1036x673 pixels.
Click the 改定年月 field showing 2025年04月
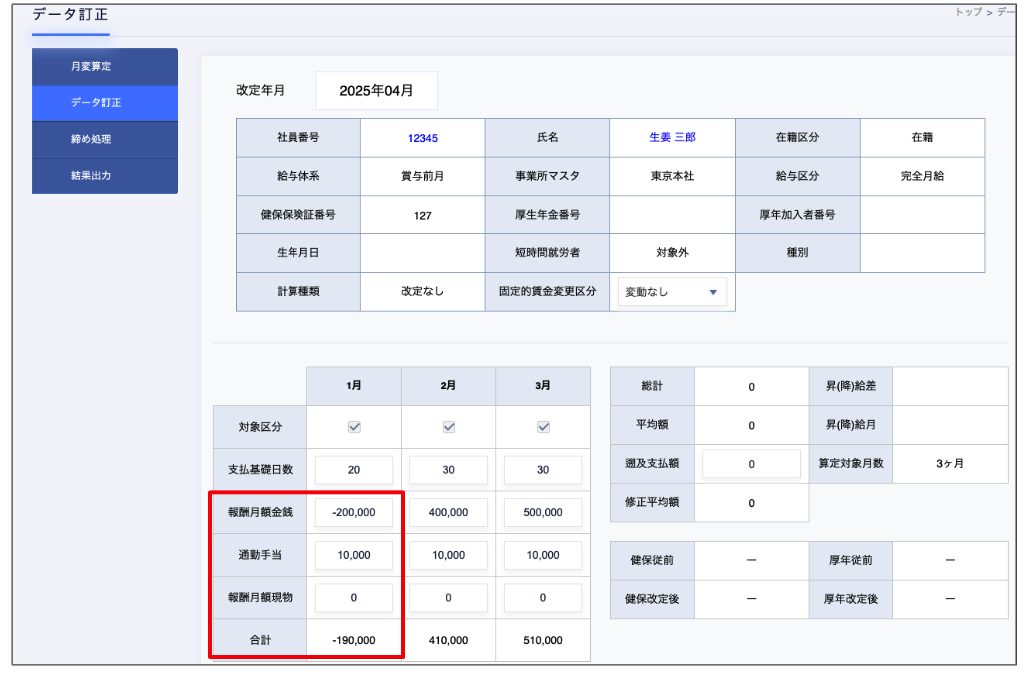pyautogui.click(x=376, y=90)
